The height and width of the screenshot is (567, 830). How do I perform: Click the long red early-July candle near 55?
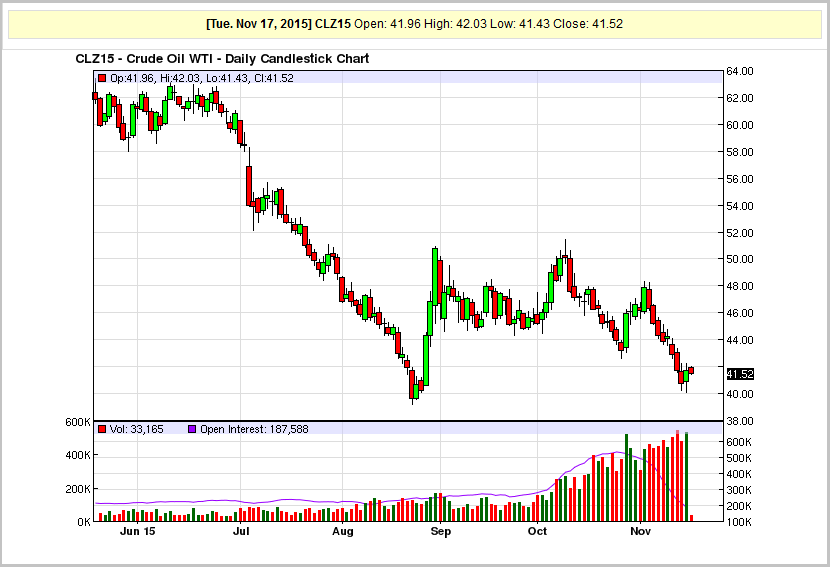coord(249,186)
